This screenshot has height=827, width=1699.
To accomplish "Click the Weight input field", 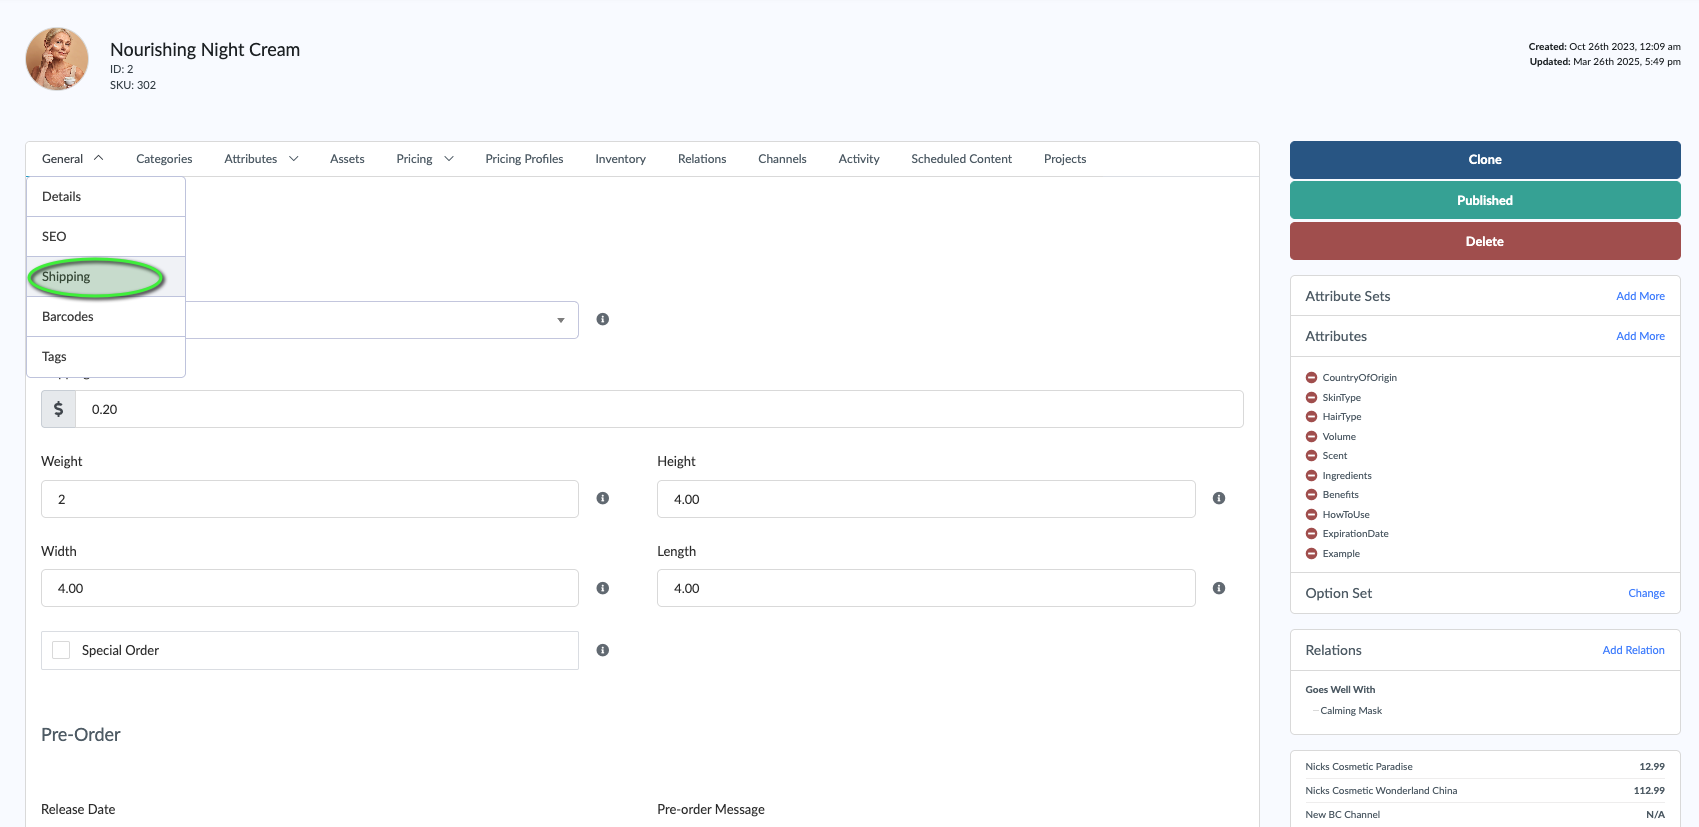I will (x=309, y=499).
